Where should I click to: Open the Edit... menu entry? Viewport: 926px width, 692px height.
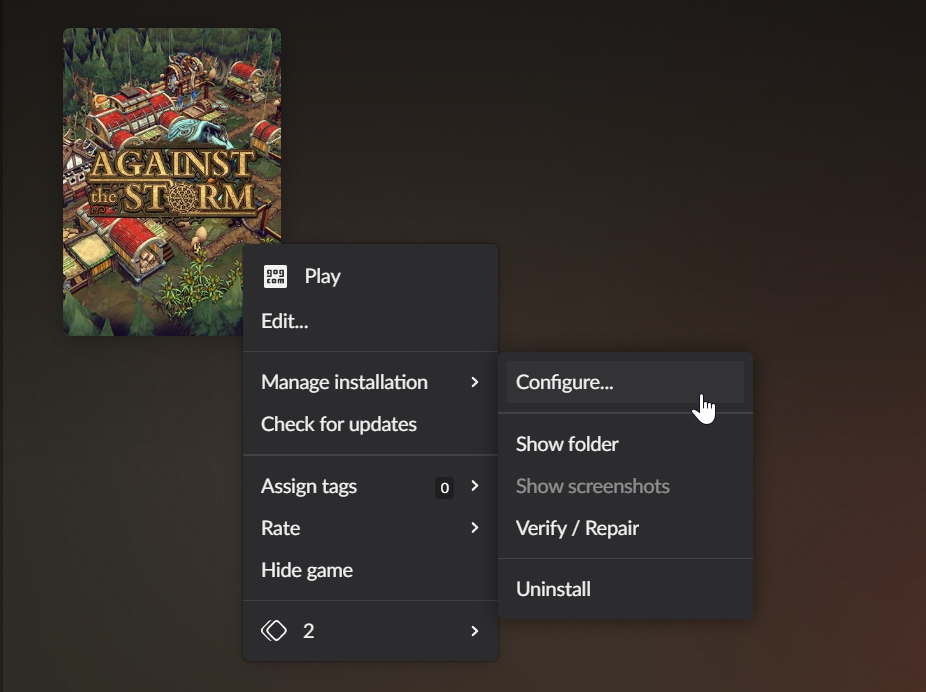(370, 321)
